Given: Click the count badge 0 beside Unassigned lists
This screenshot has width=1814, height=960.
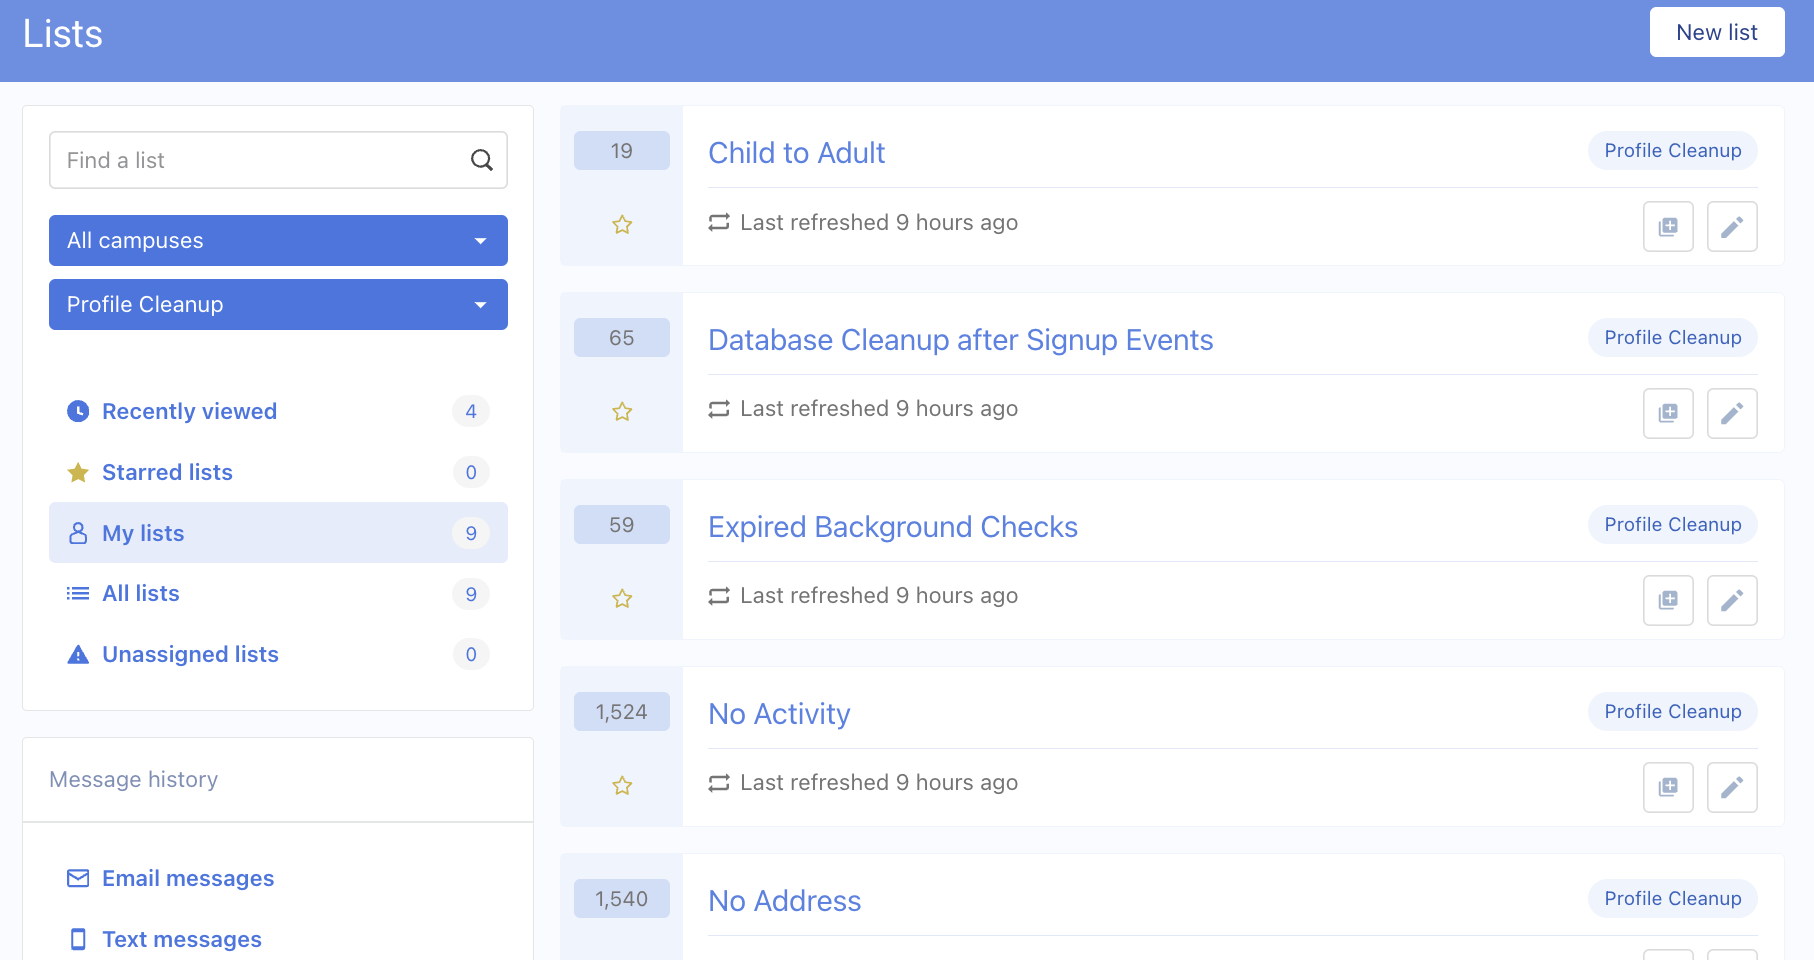Looking at the screenshot, I should [x=471, y=655].
